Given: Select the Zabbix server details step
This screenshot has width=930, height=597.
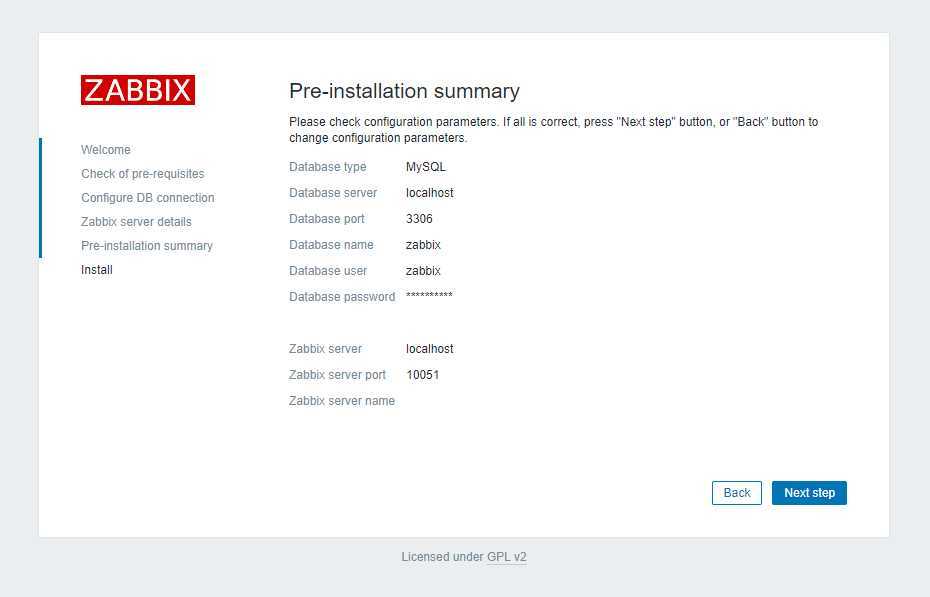Looking at the screenshot, I should [136, 222].
